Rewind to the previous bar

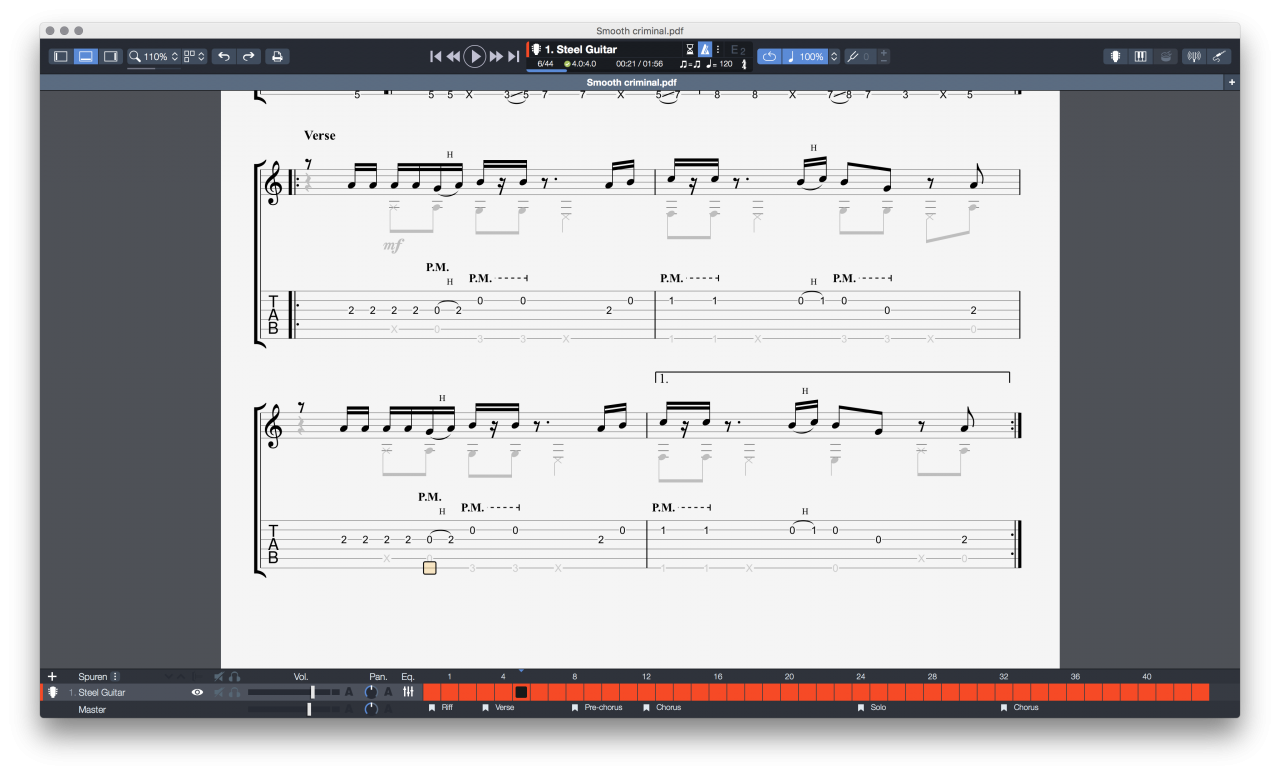[453, 57]
